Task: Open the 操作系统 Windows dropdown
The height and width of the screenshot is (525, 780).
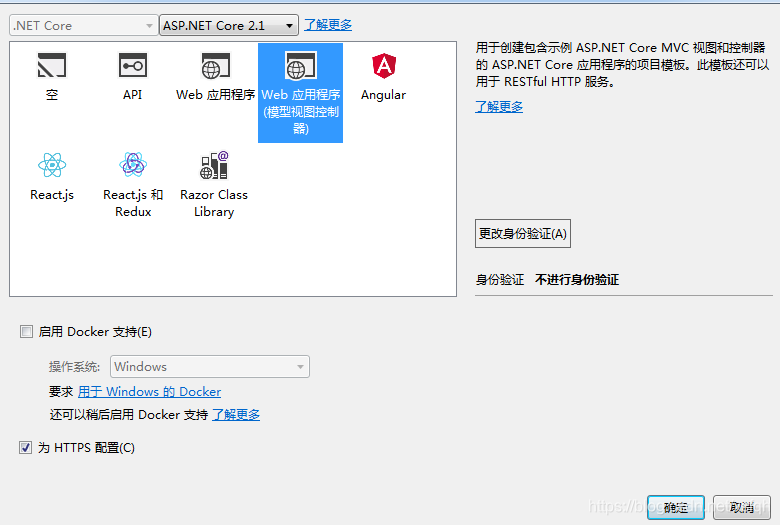Action: 209,367
